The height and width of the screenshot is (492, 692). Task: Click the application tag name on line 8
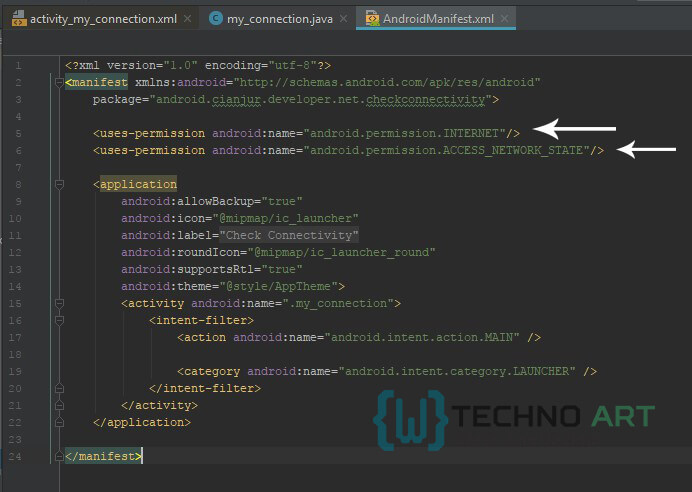click(x=138, y=184)
